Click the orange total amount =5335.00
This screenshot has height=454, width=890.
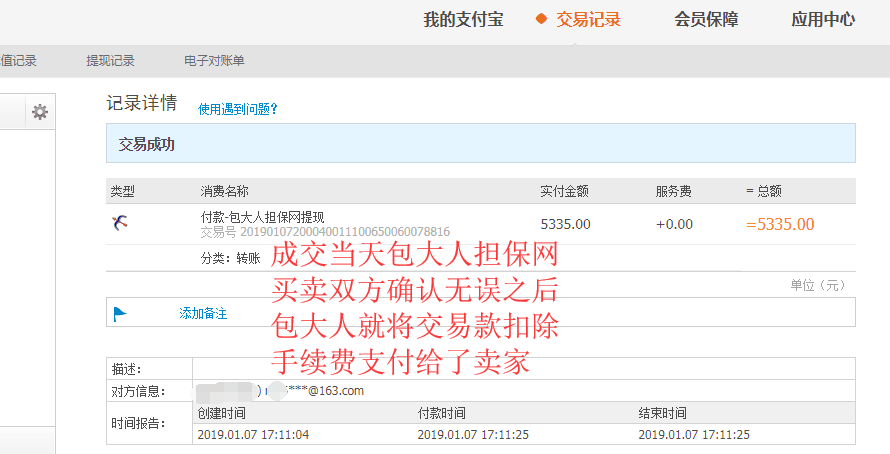pyautogui.click(x=780, y=224)
